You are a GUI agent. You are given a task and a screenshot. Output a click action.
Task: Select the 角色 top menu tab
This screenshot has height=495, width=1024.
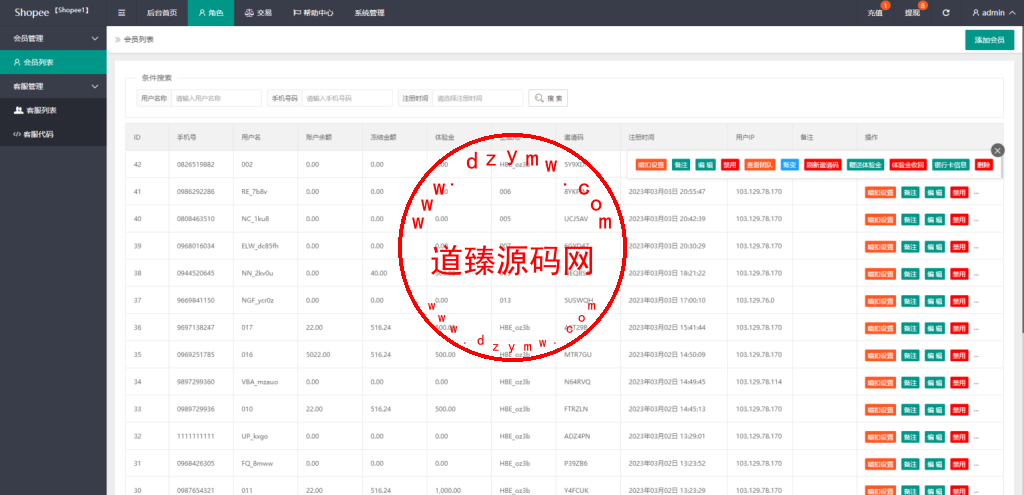tap(210, 12)
